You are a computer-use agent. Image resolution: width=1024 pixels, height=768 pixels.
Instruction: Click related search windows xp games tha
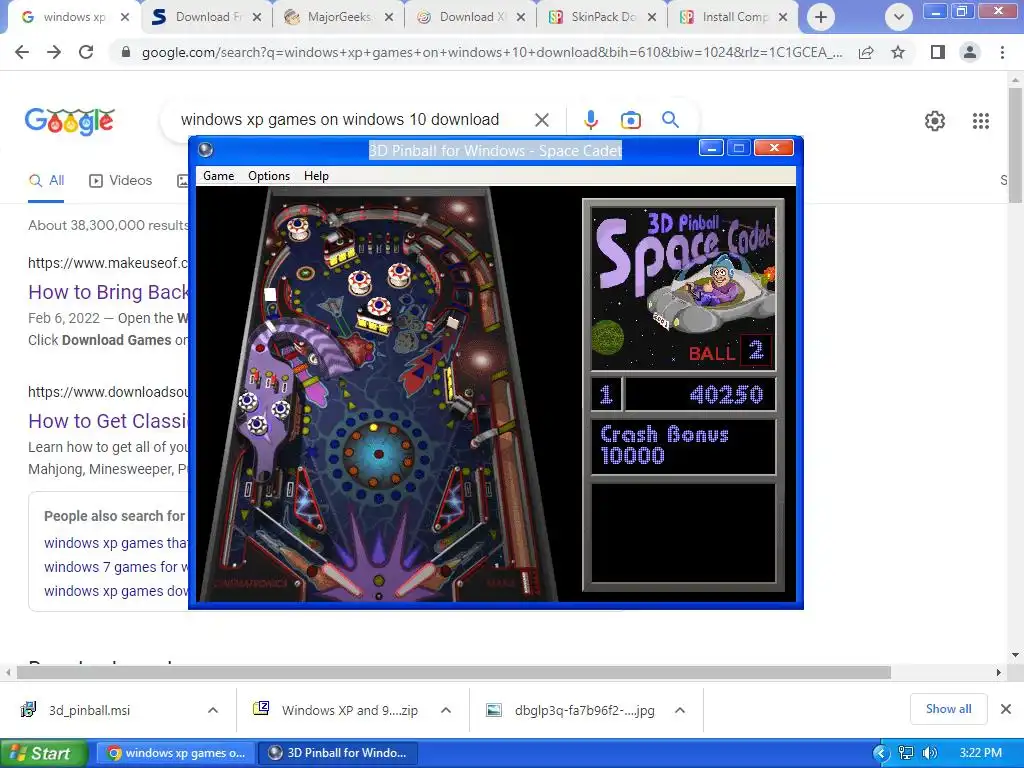[116, 543]
